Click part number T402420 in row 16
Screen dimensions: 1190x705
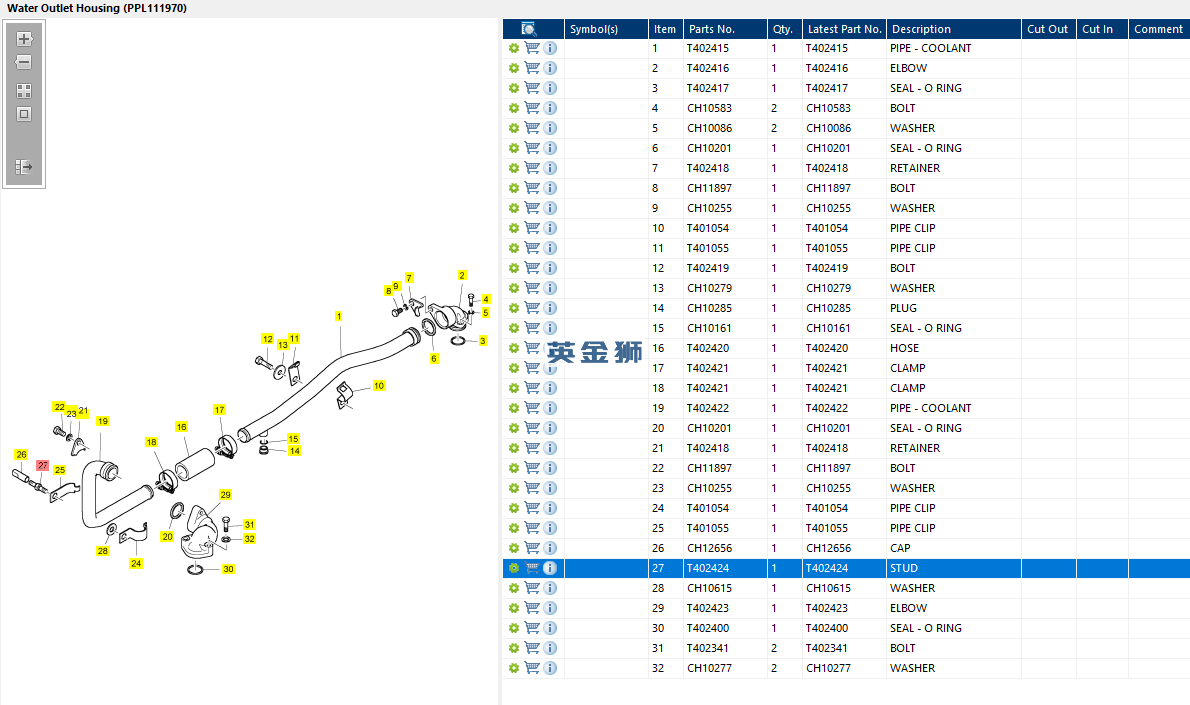point(708,348)
